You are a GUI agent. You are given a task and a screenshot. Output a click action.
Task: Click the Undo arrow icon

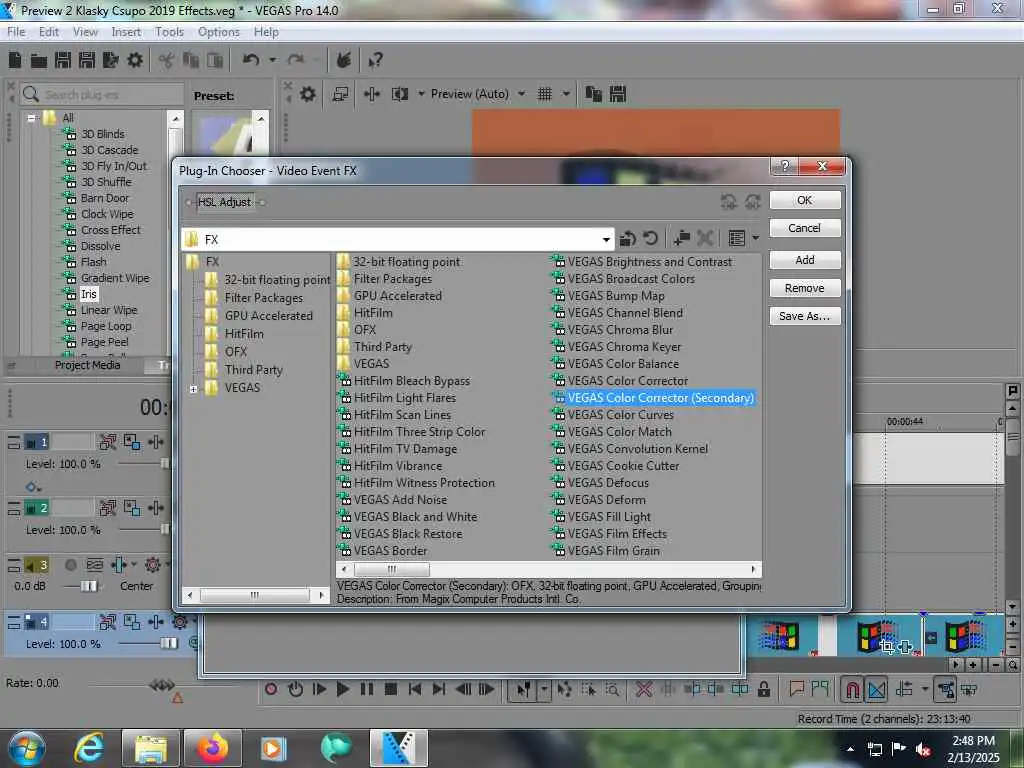(251, 60)
